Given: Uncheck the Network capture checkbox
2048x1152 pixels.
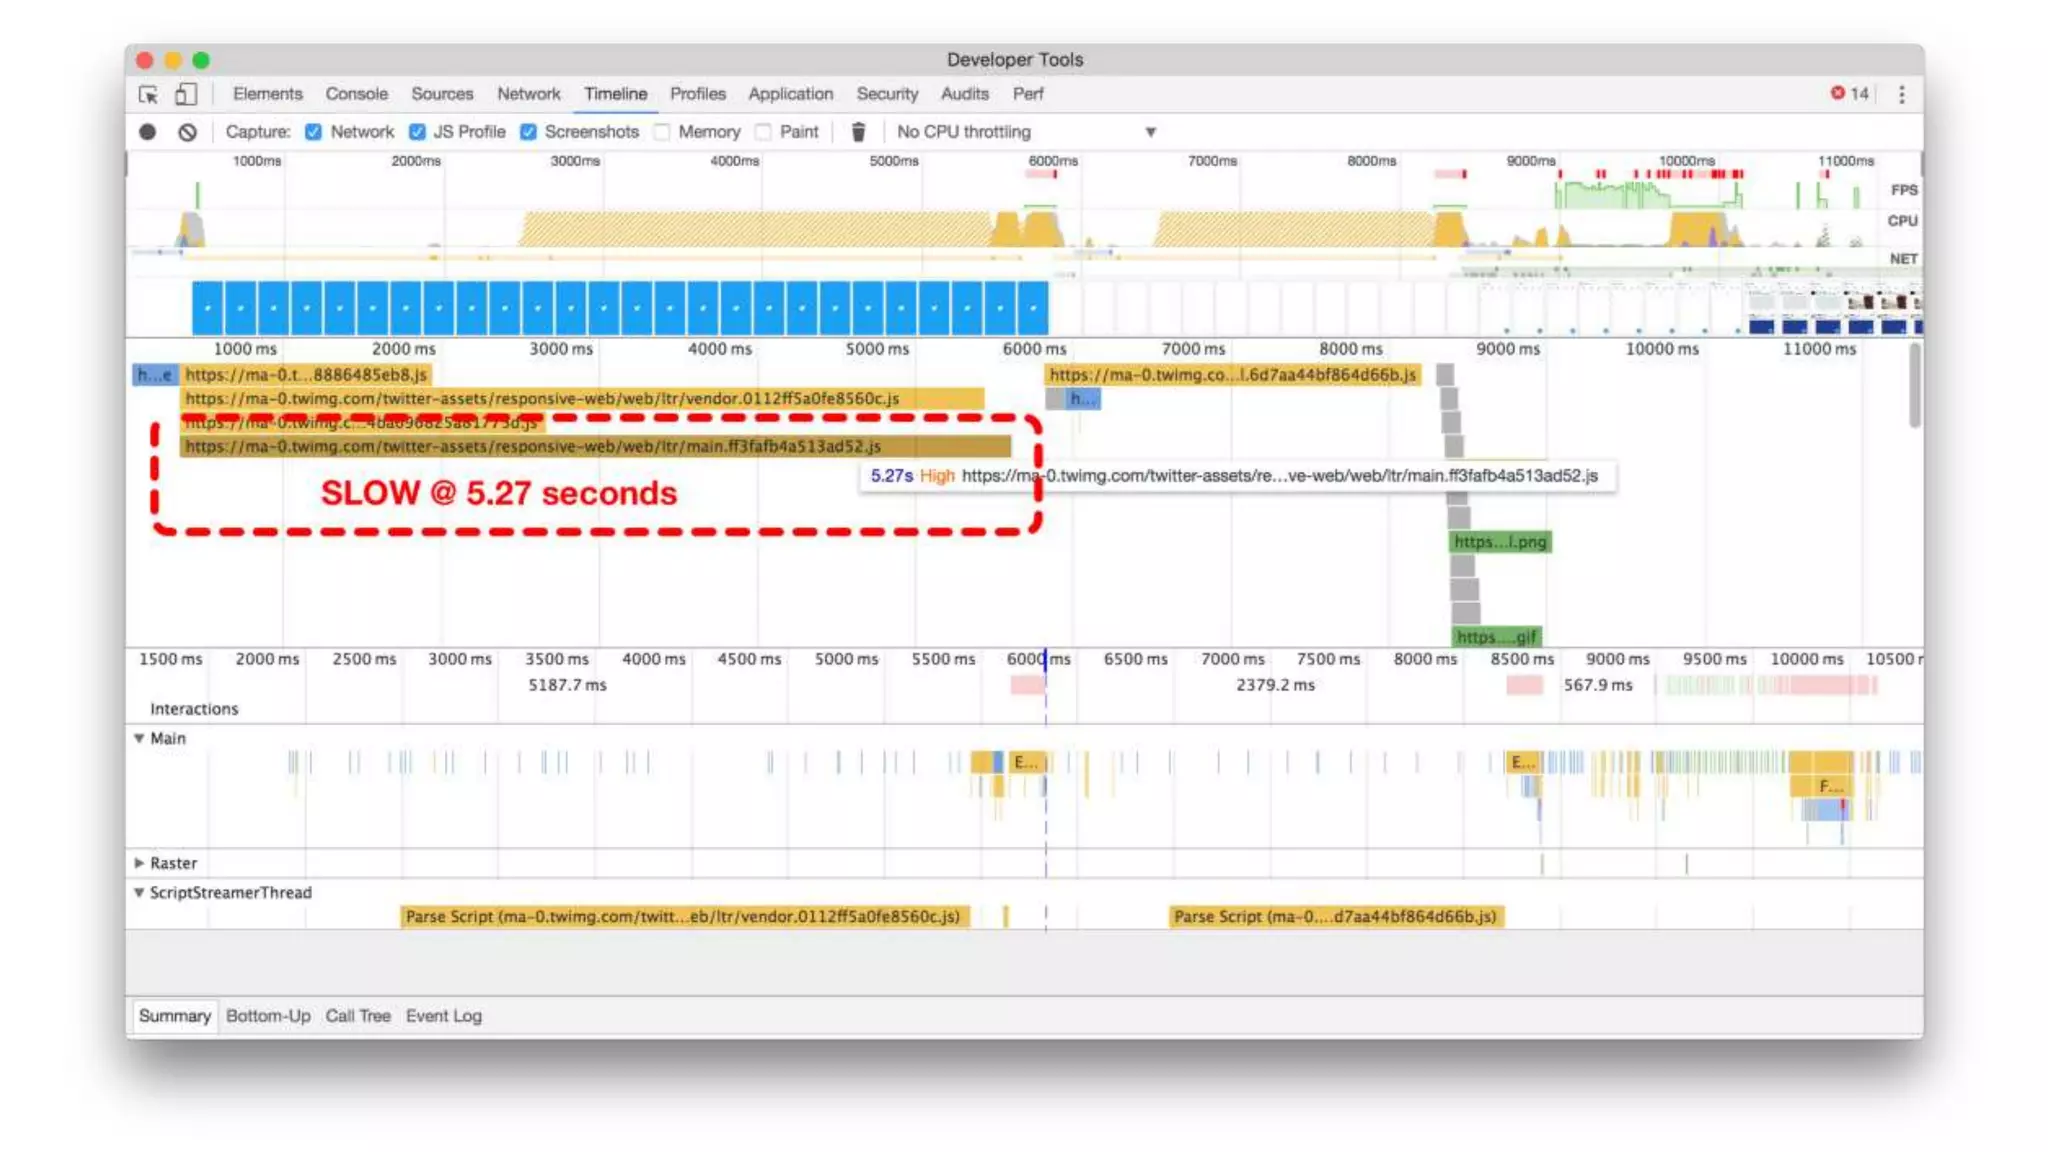Looking at the screenshot, I should (x=314, y=132).
